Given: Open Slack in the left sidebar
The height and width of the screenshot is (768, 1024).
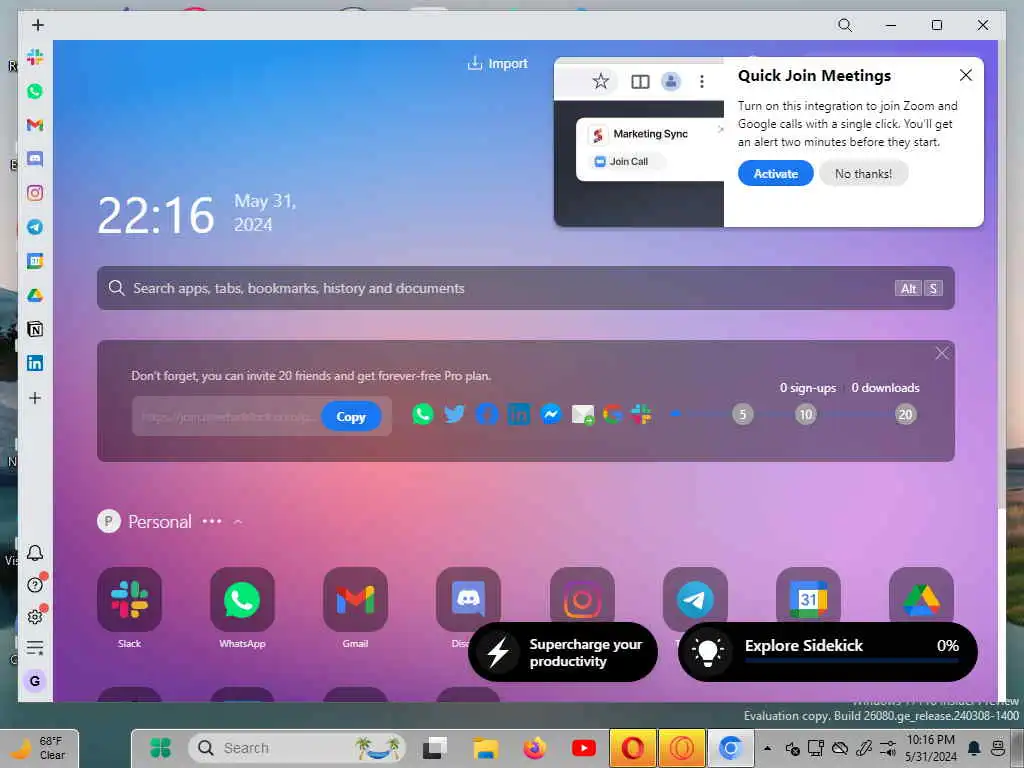Looking at the screenshot, I should [35, 57].
